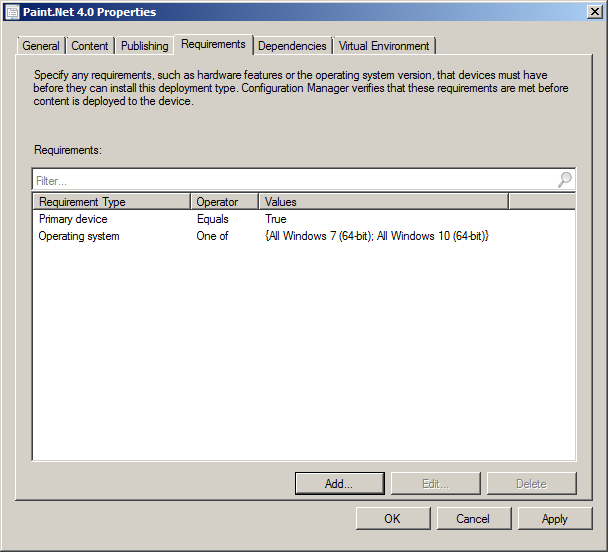
Task: Click the 'True' value cell
Action: pos(276,219)
